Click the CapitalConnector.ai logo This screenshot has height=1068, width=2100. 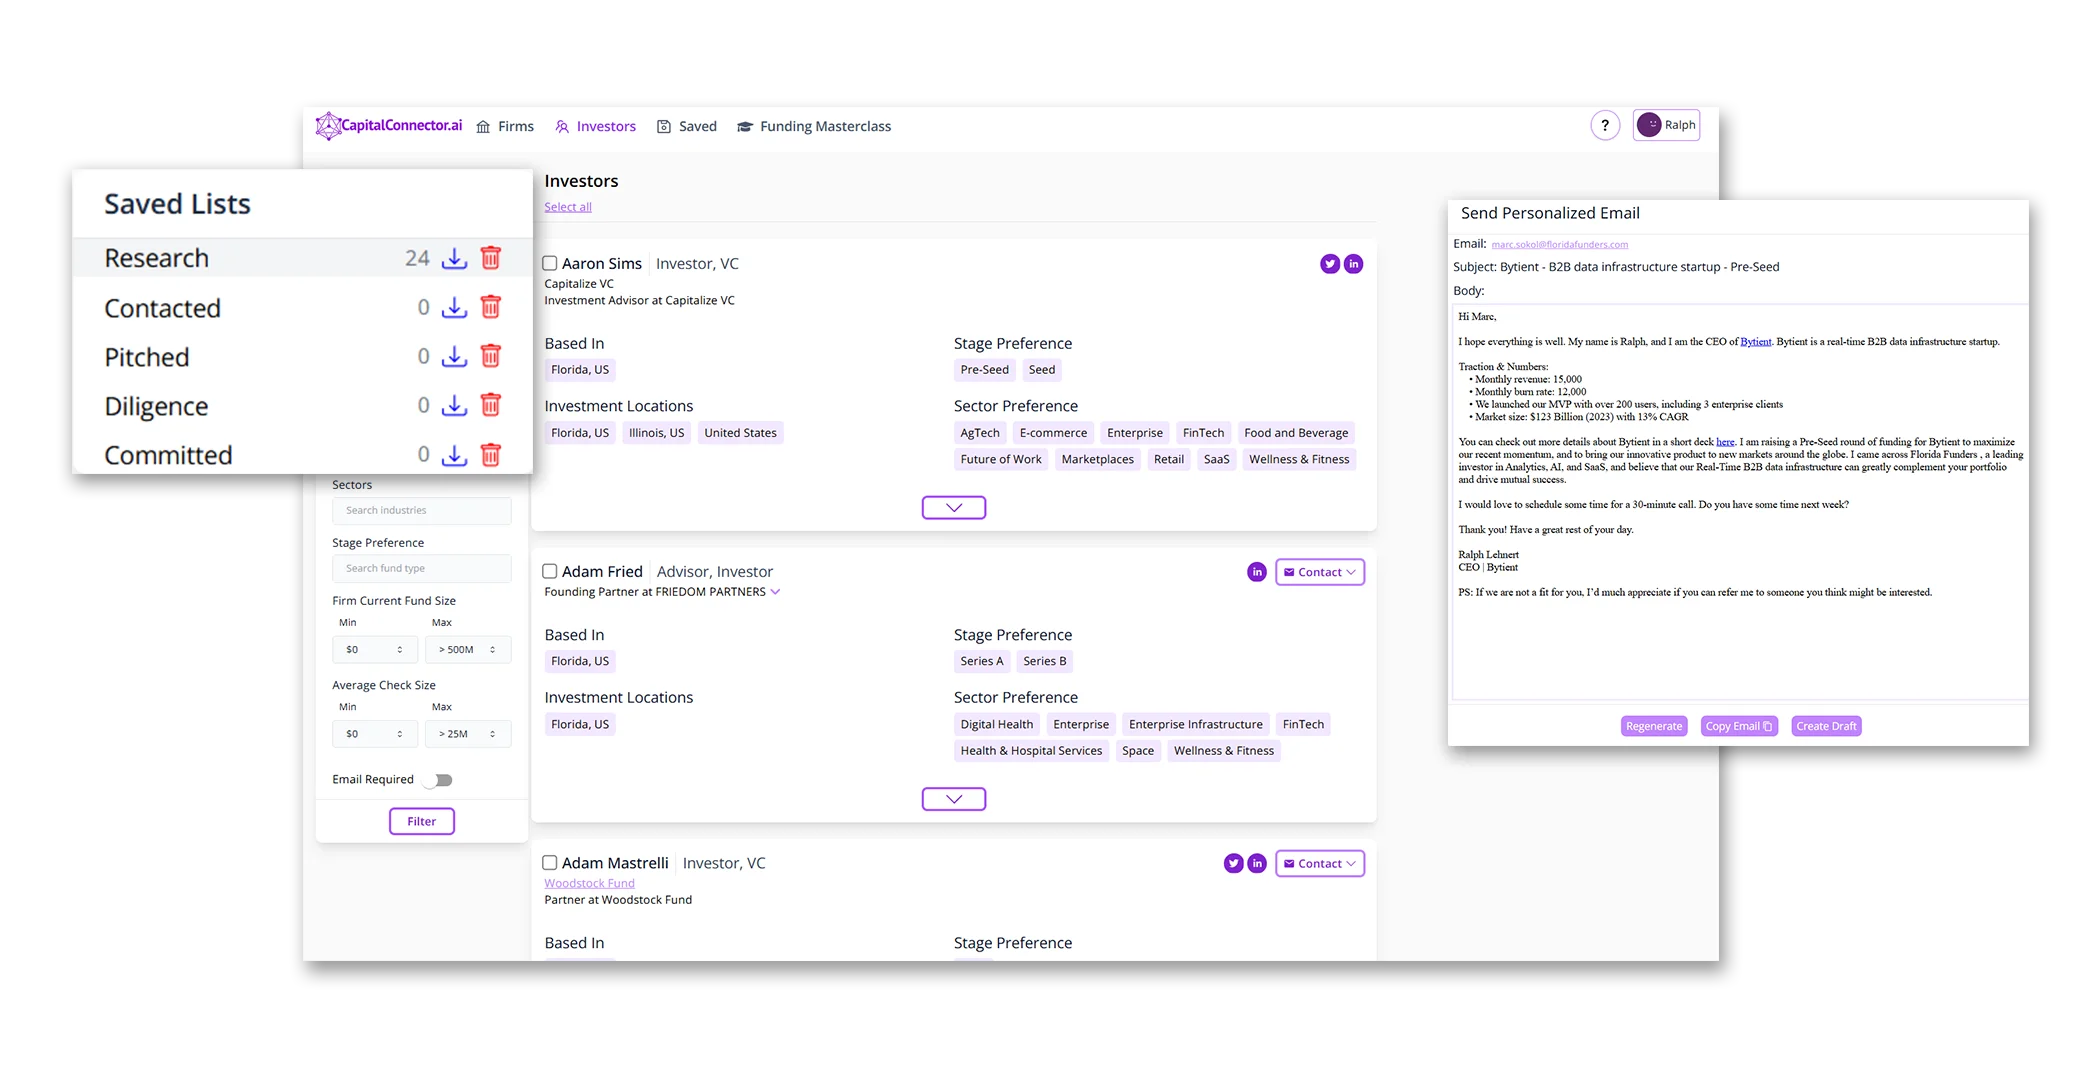(x=389, y=125)
